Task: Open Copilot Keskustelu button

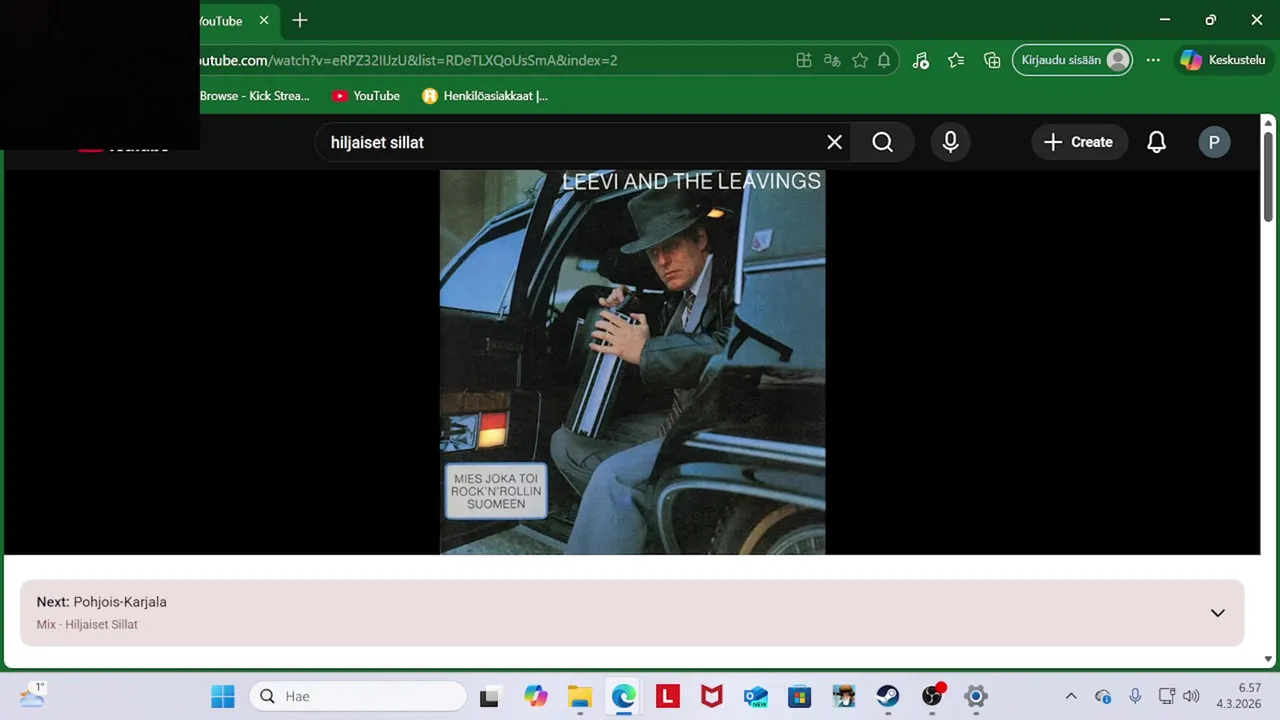Action: (x=1222, y=60)
